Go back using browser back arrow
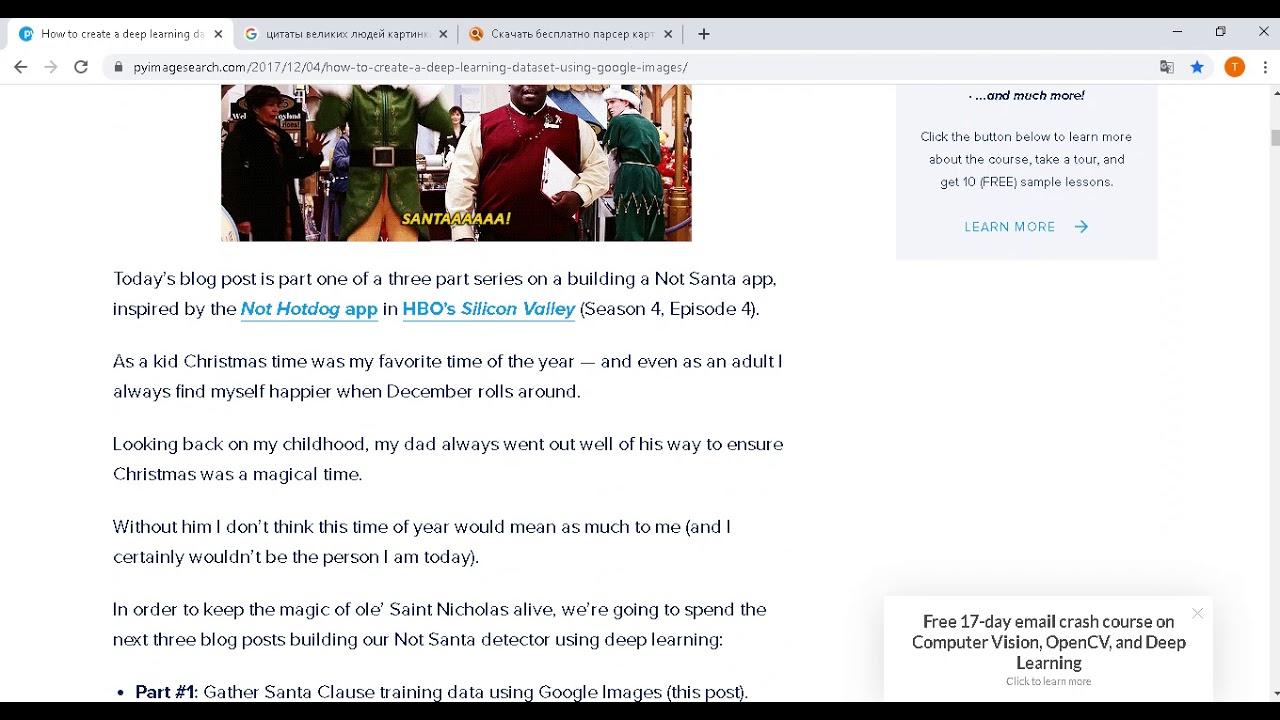The image size is (1280, 720). (20, 67)
